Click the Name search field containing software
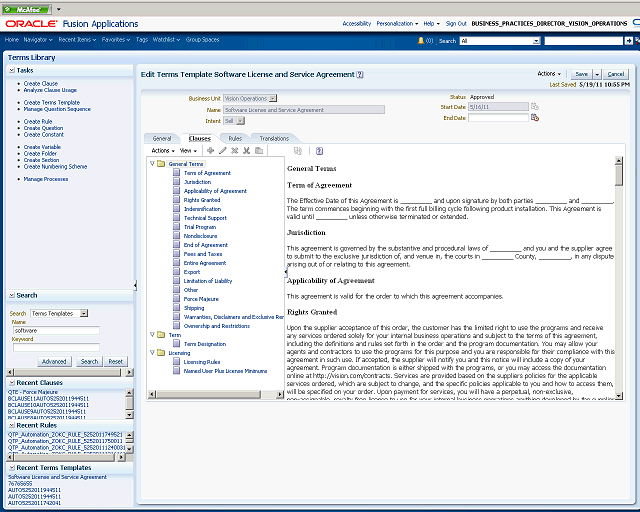Viewport: 640px width, 512px height. (56, 330)
